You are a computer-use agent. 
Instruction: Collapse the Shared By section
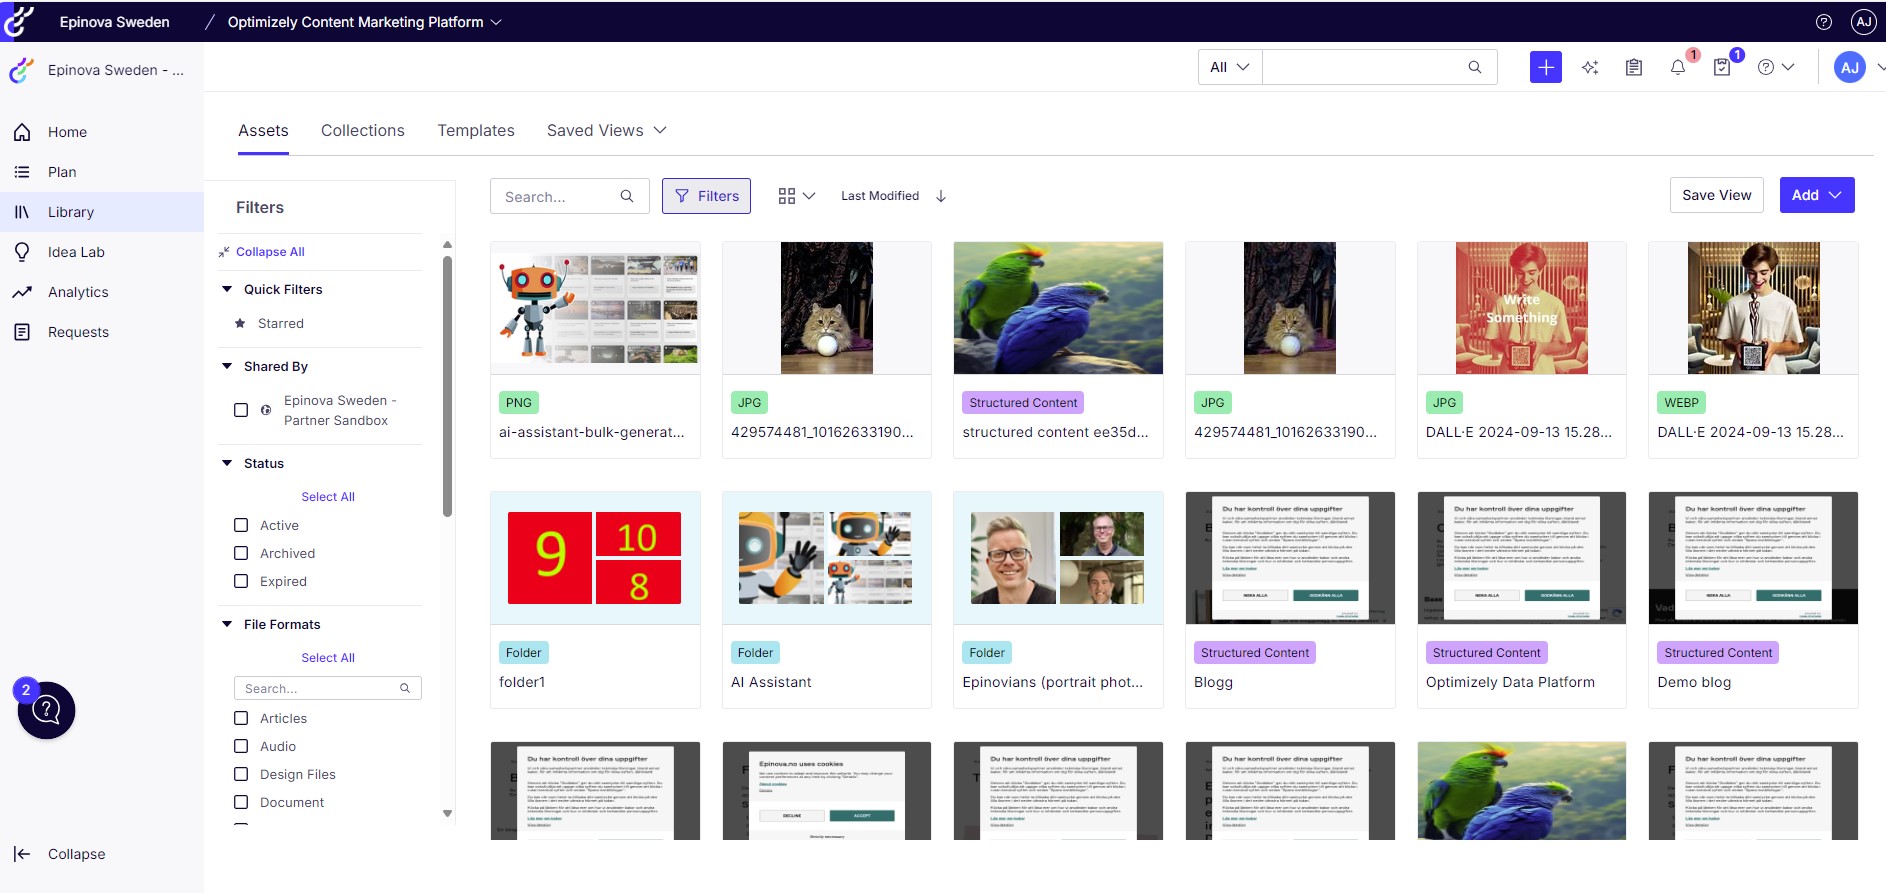[x=227, y=366]
